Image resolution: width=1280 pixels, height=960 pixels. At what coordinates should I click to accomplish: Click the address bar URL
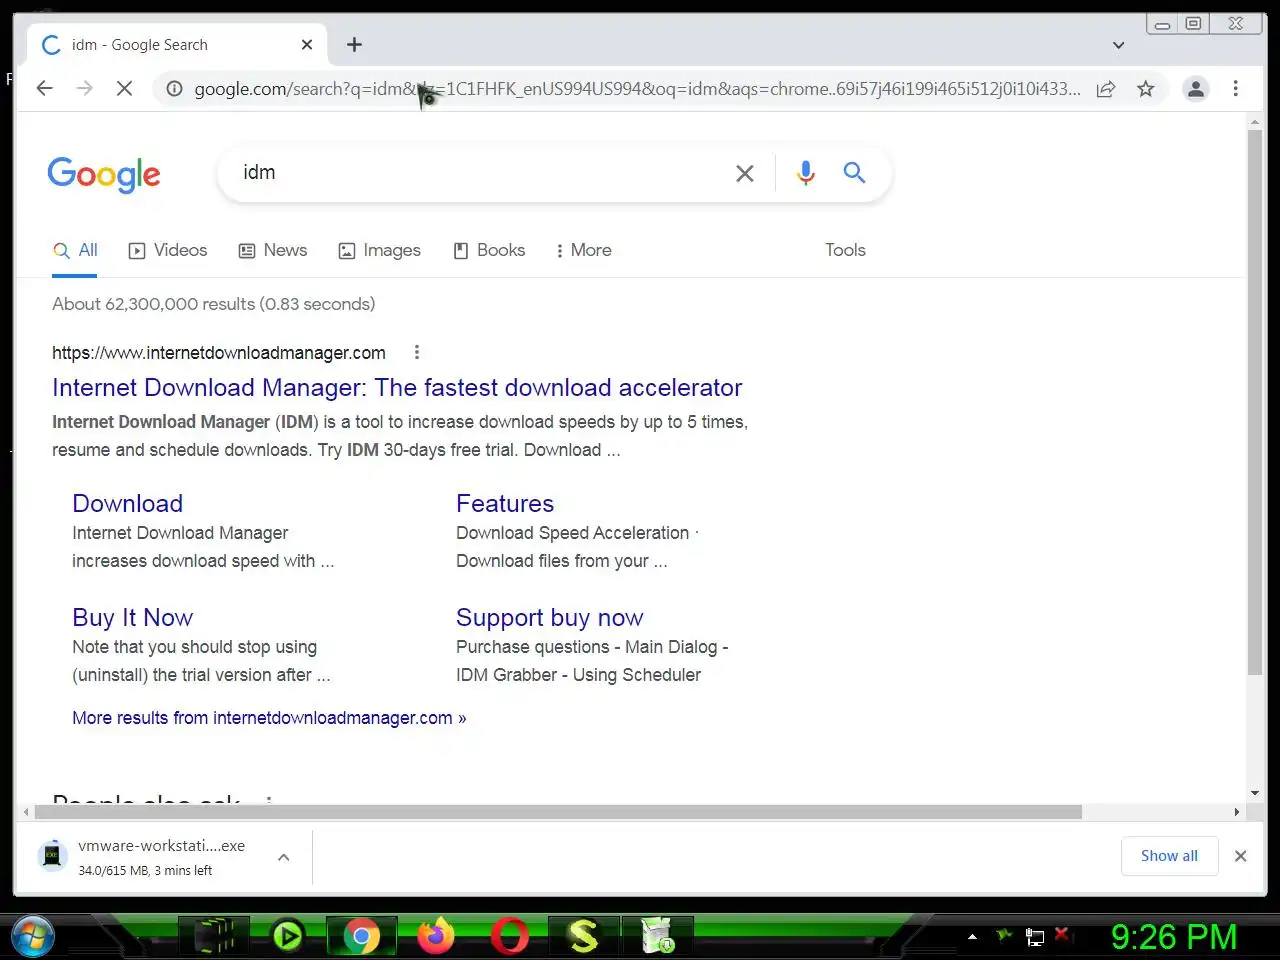[x=637, y=89]
